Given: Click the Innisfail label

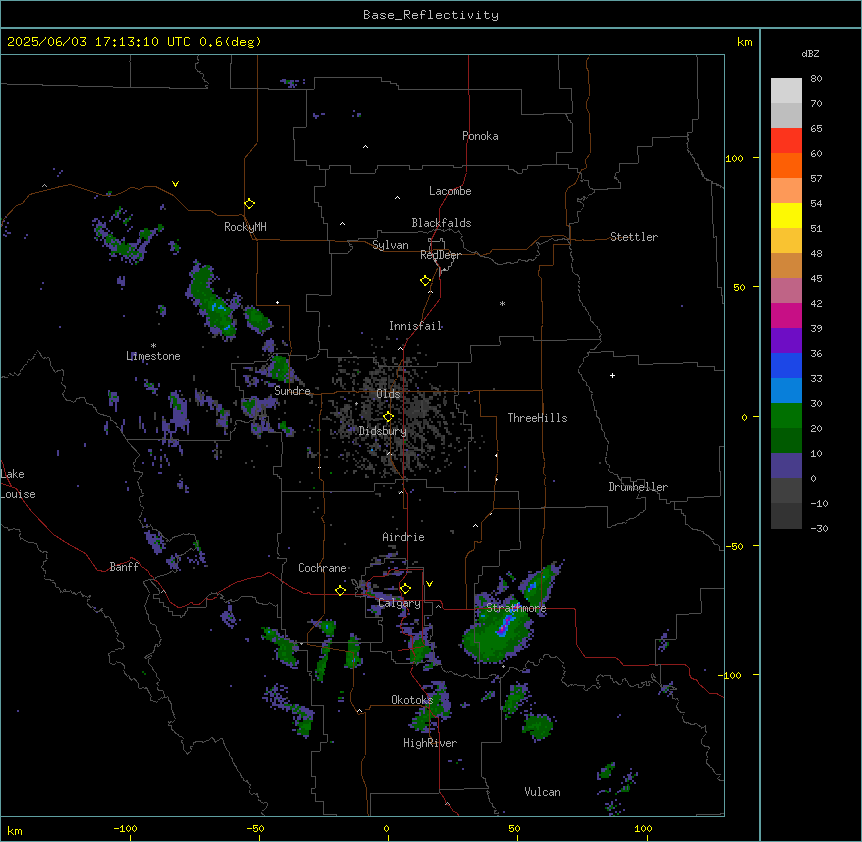Looking at the screenshot, I should [x=415, y=326].
